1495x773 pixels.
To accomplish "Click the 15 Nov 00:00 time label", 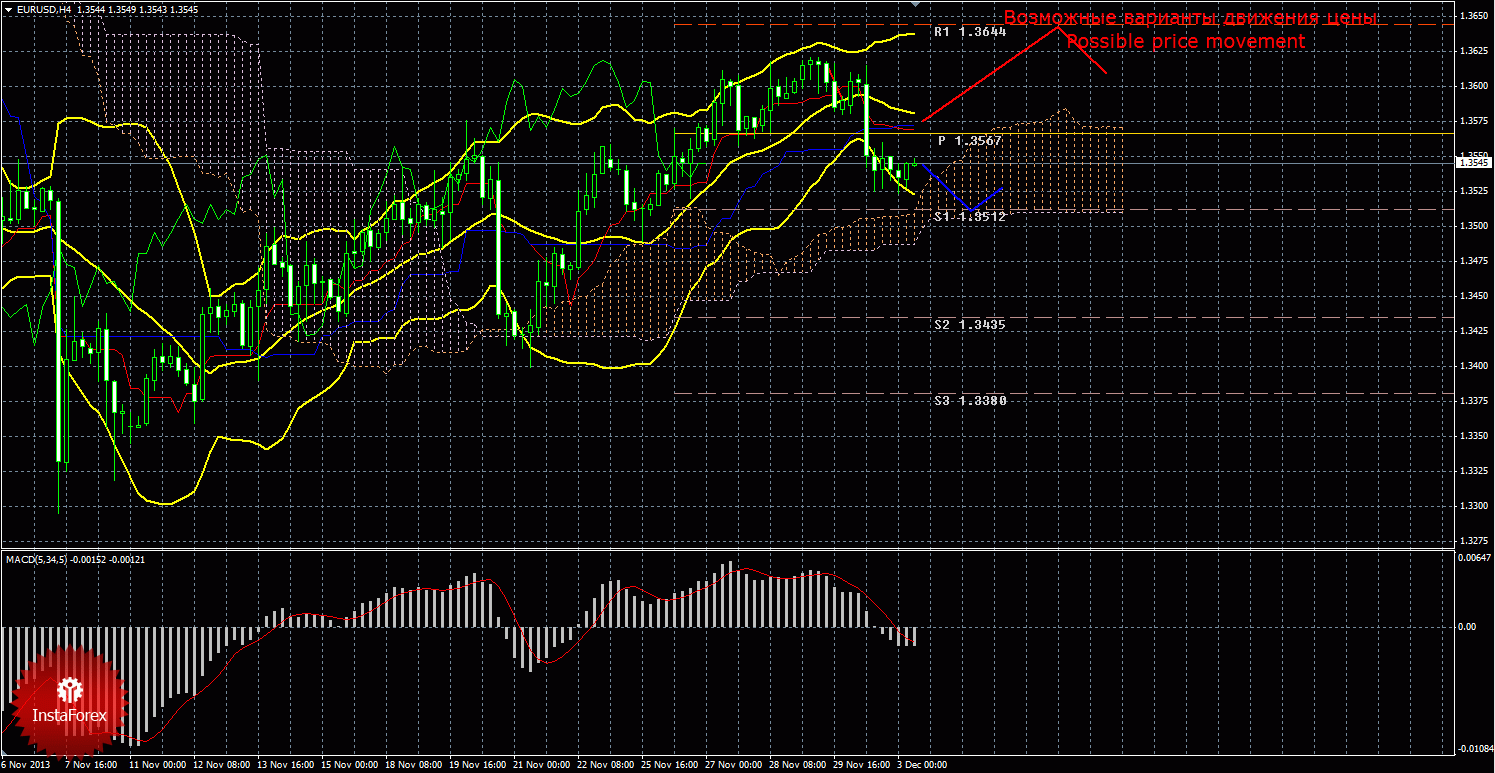I will 350,764.
